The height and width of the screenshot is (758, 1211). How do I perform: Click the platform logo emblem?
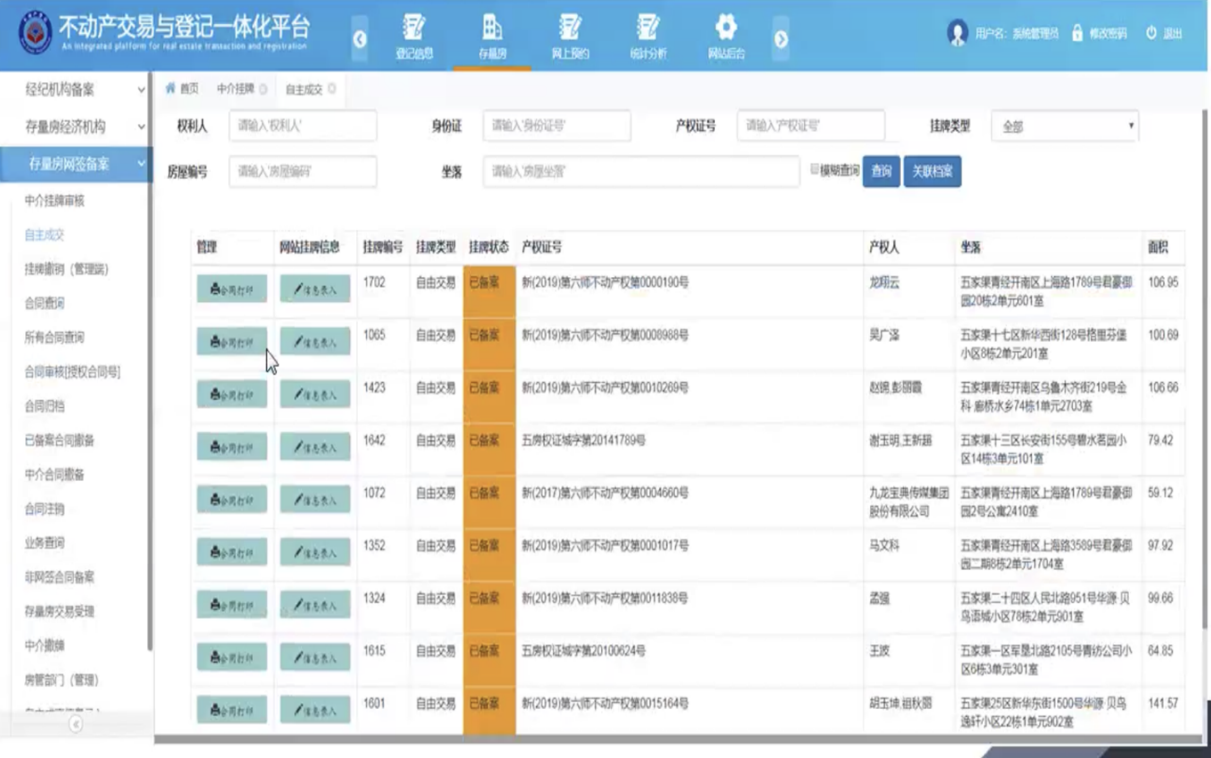pos(35,33)
